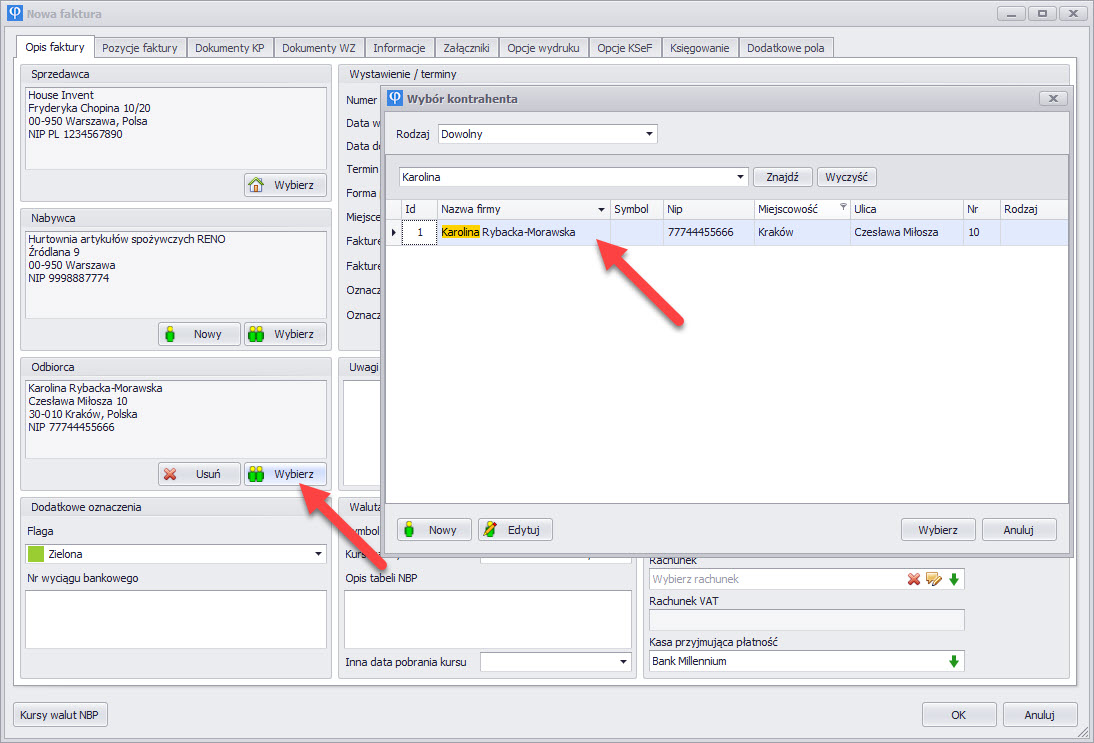Screen dimensions: 1094x743
Task: Click the Nr wyciągu bankowego text field
Action: pyautogui.click(x=176, y=619)
